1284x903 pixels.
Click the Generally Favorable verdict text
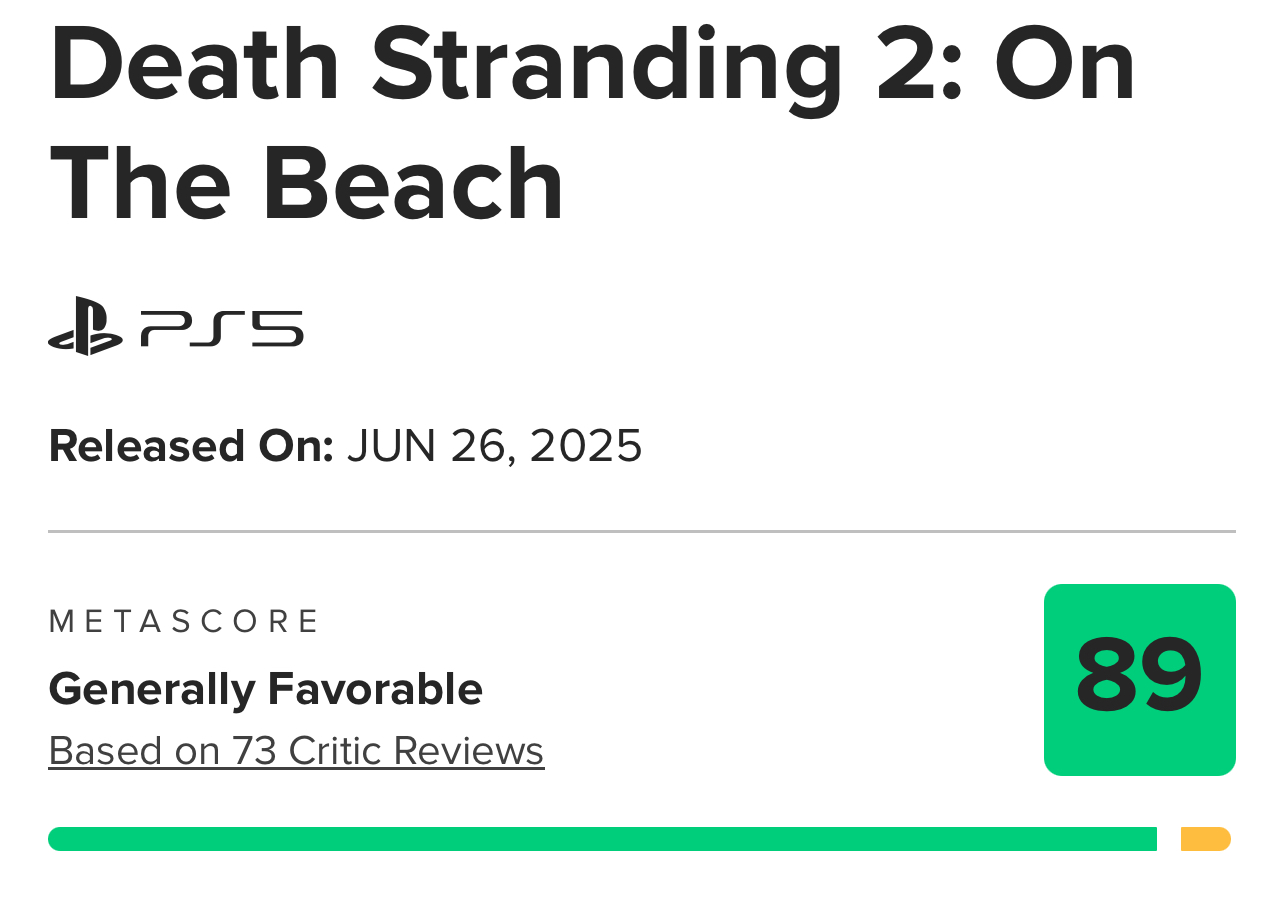266,689
